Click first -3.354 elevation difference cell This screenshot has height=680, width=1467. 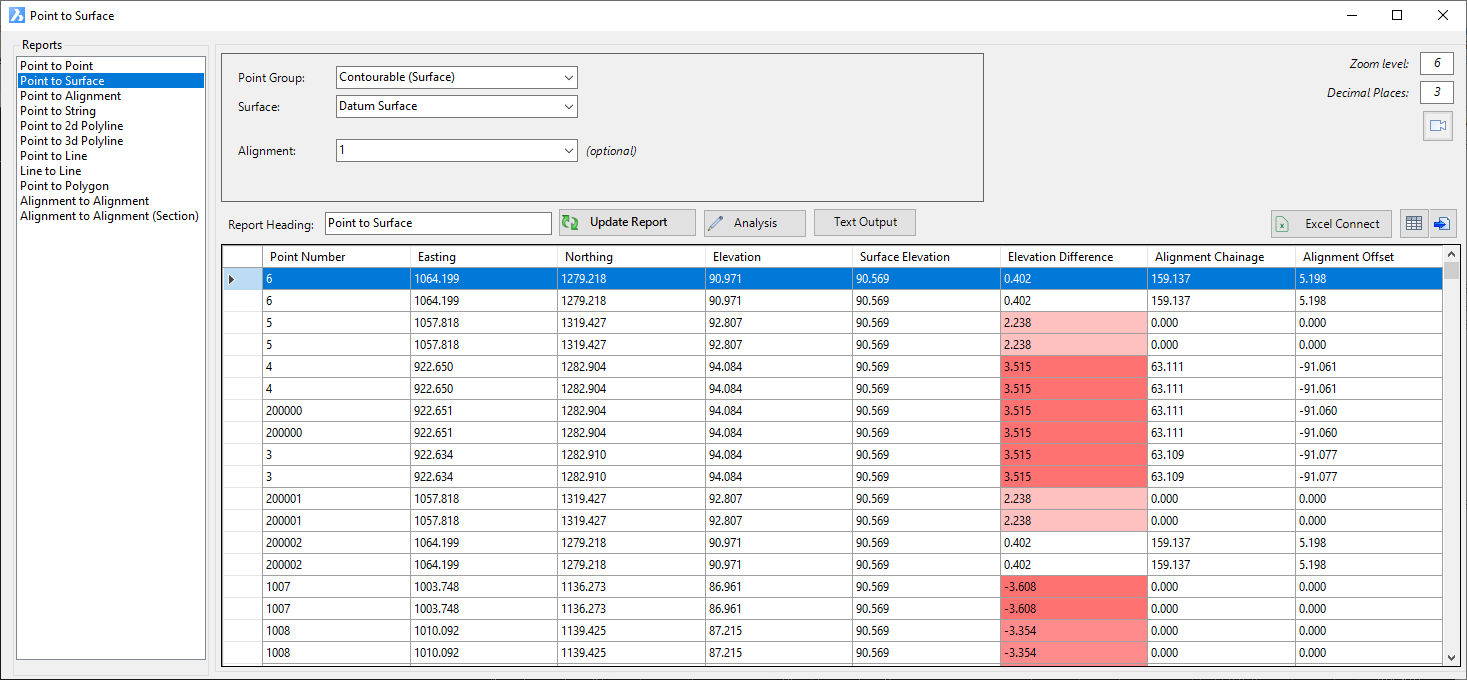pyautogui.click(x=1074, y=631)
